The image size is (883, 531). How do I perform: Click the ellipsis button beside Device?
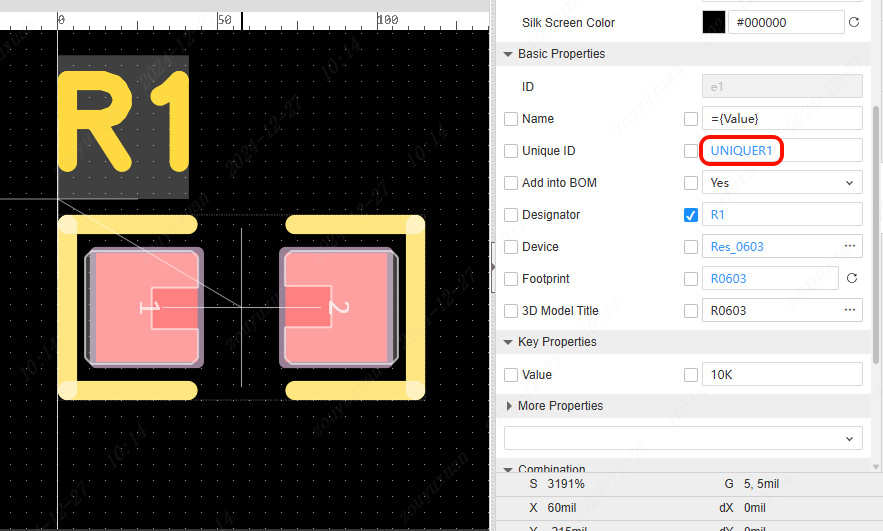849,246
